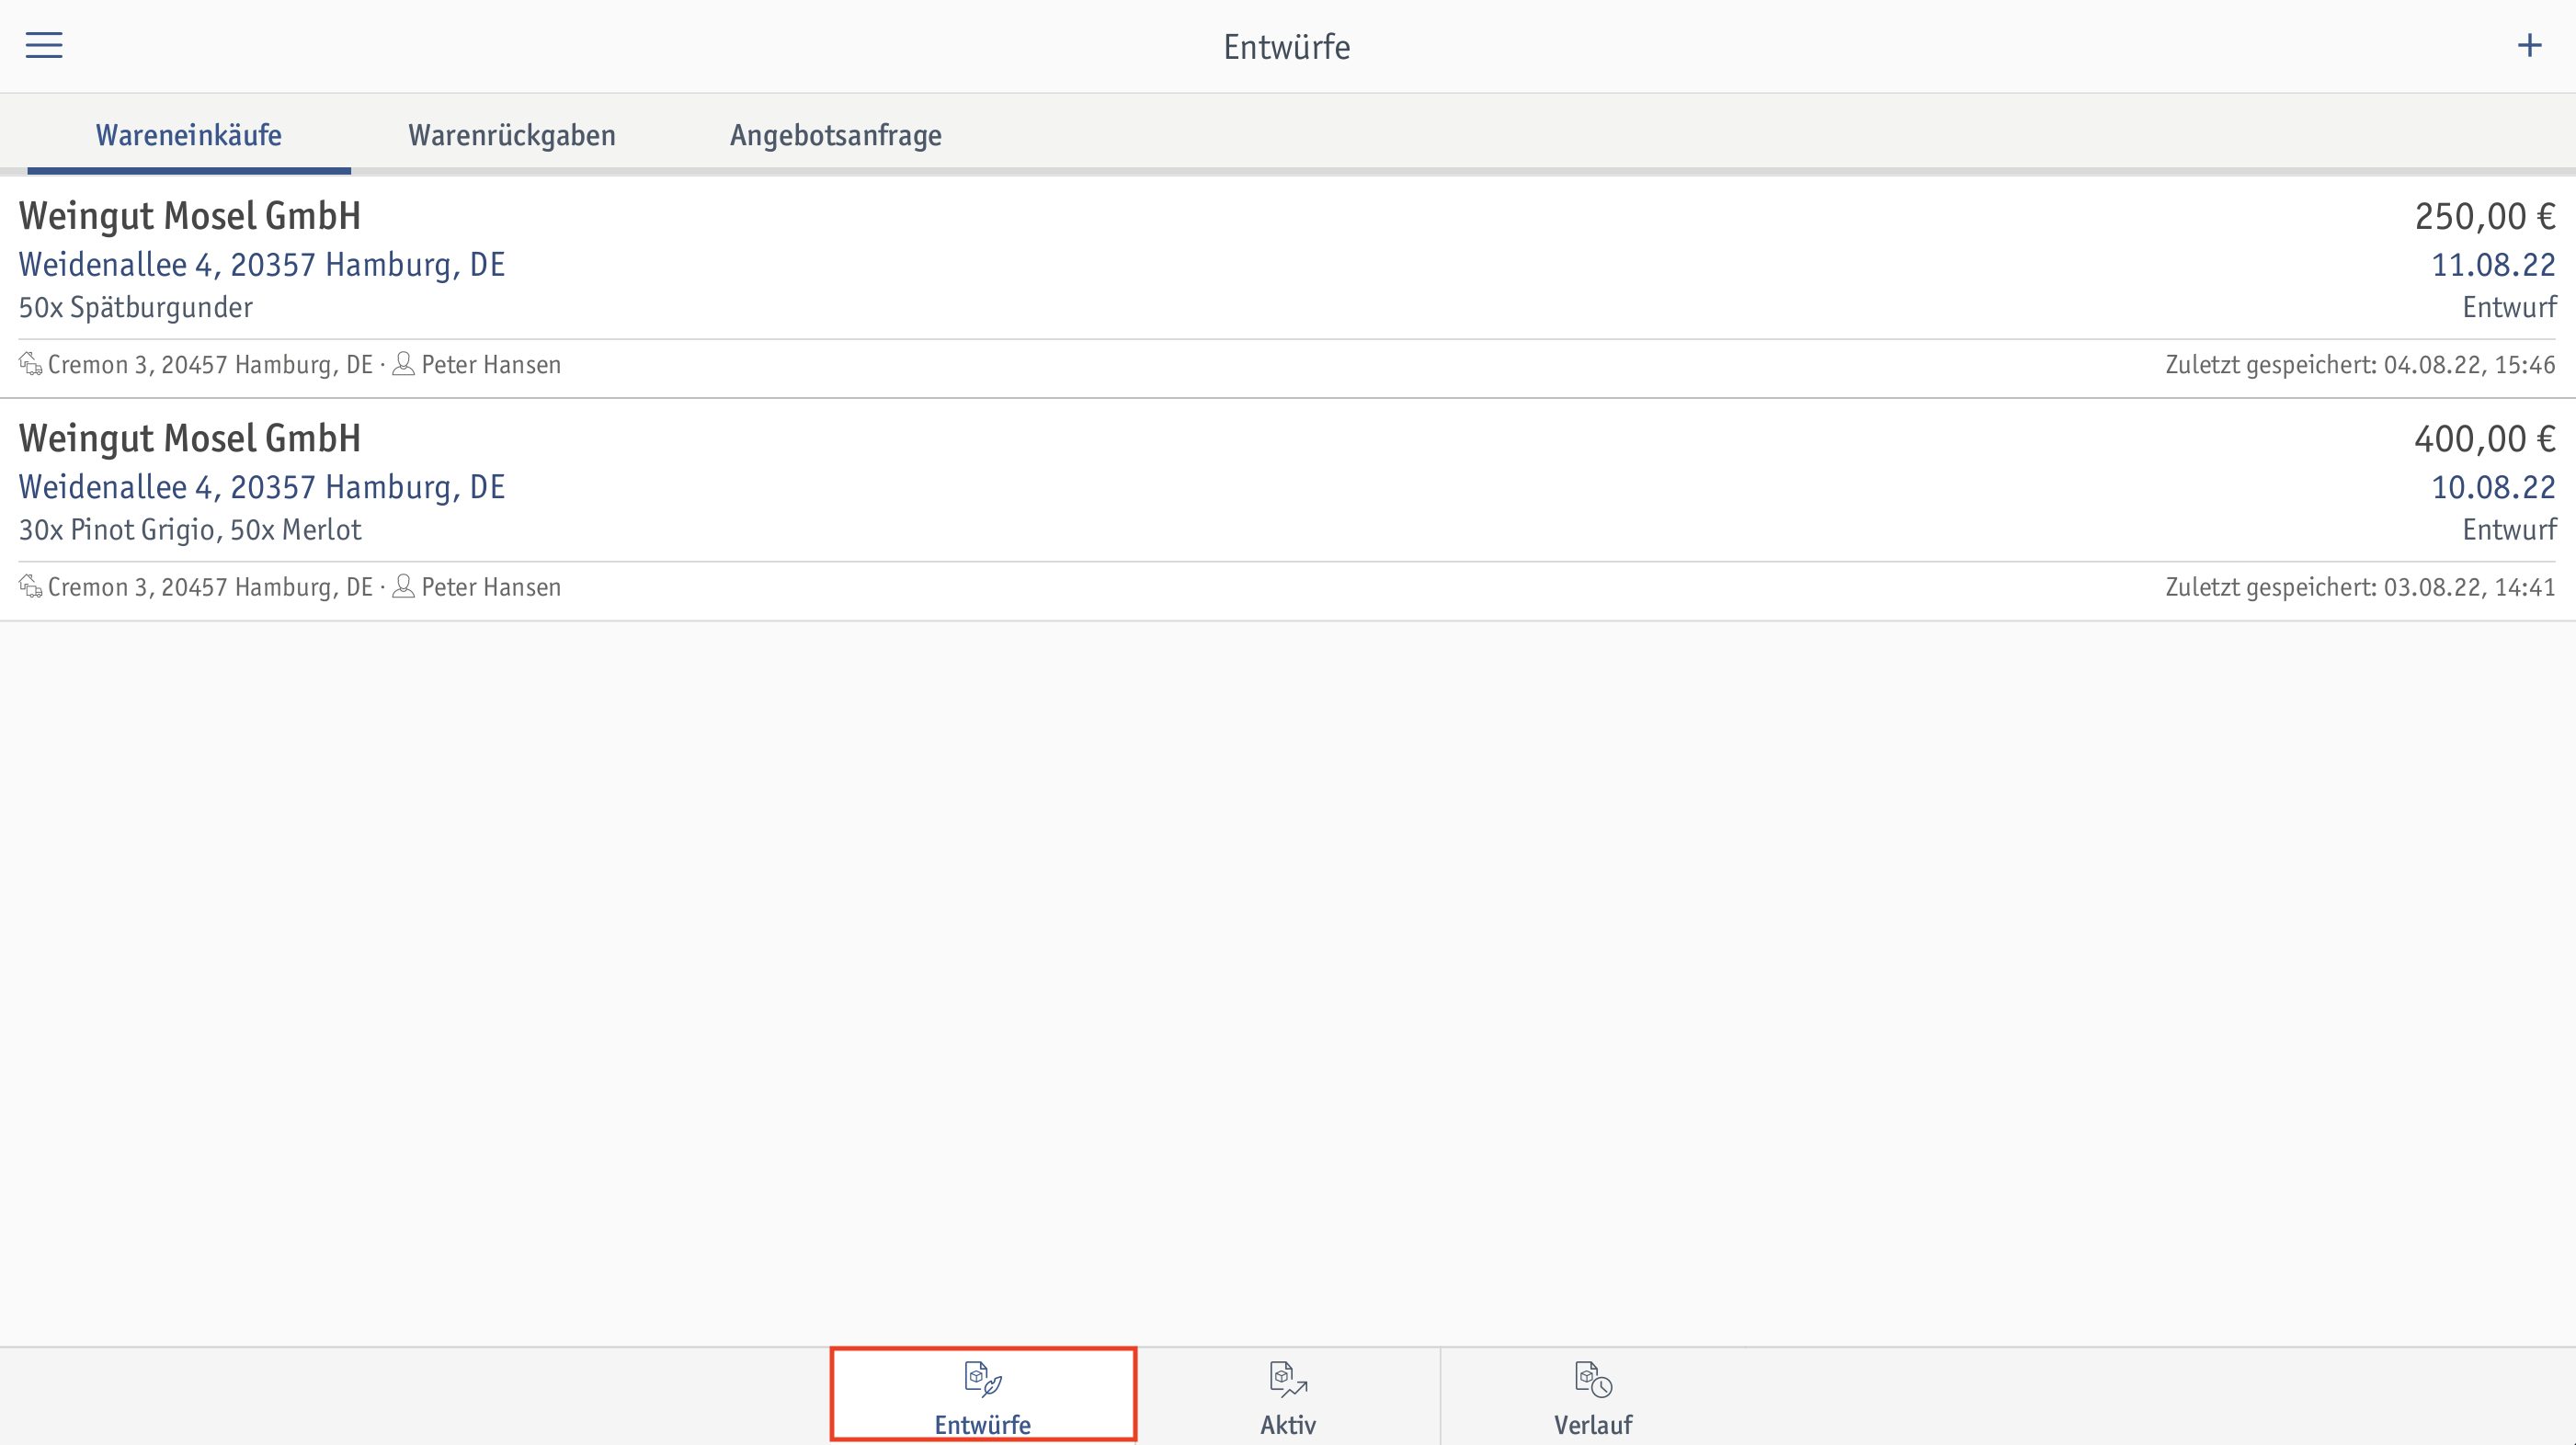Click Peter Hansen in the Merlot draft
Image resolution: width=2576 pixels, height=1445 pixels.
[x=491, y=587]
